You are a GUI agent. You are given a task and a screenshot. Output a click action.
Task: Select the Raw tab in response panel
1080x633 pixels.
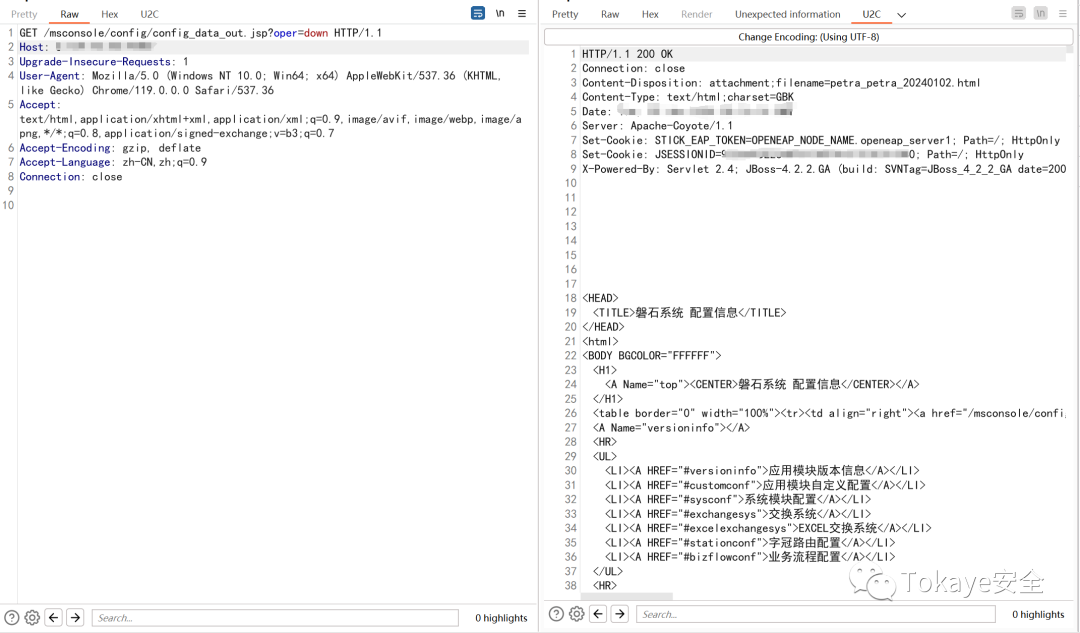pos(610,14)
